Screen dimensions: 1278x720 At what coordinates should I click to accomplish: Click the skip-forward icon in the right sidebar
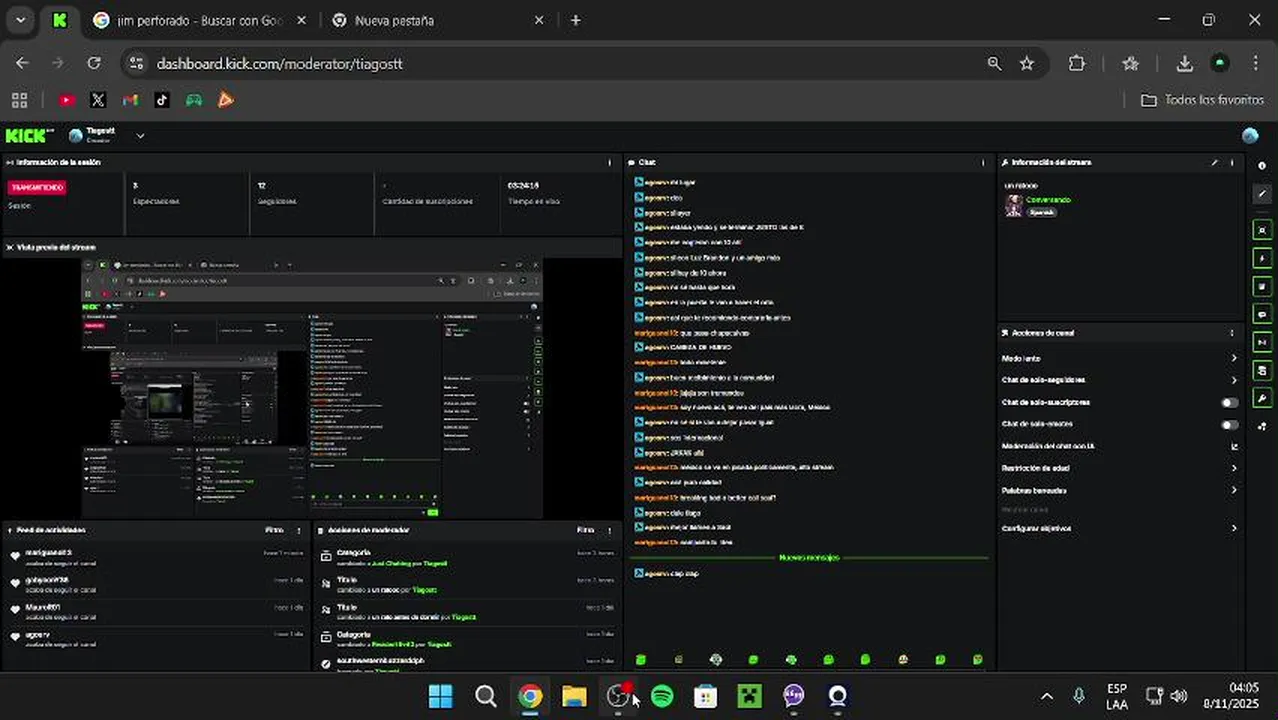(1262, 342)
